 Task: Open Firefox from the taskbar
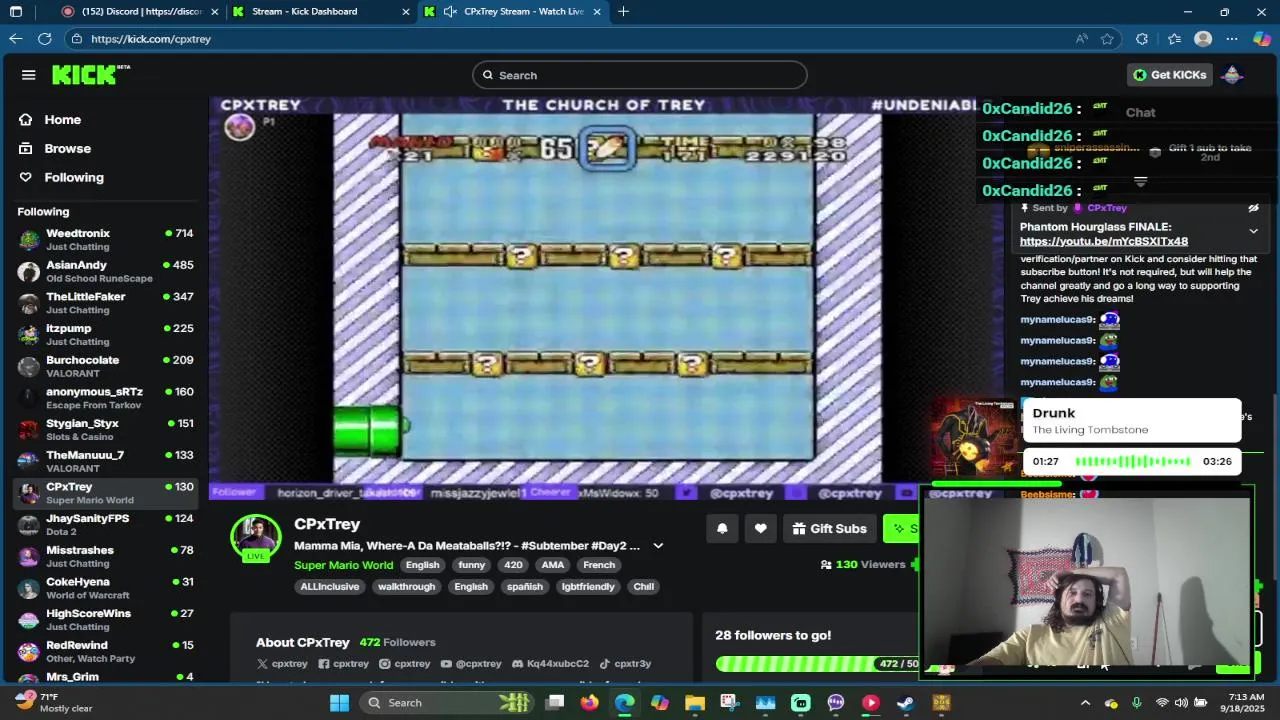pyautogui.click(x=590, y=703)
